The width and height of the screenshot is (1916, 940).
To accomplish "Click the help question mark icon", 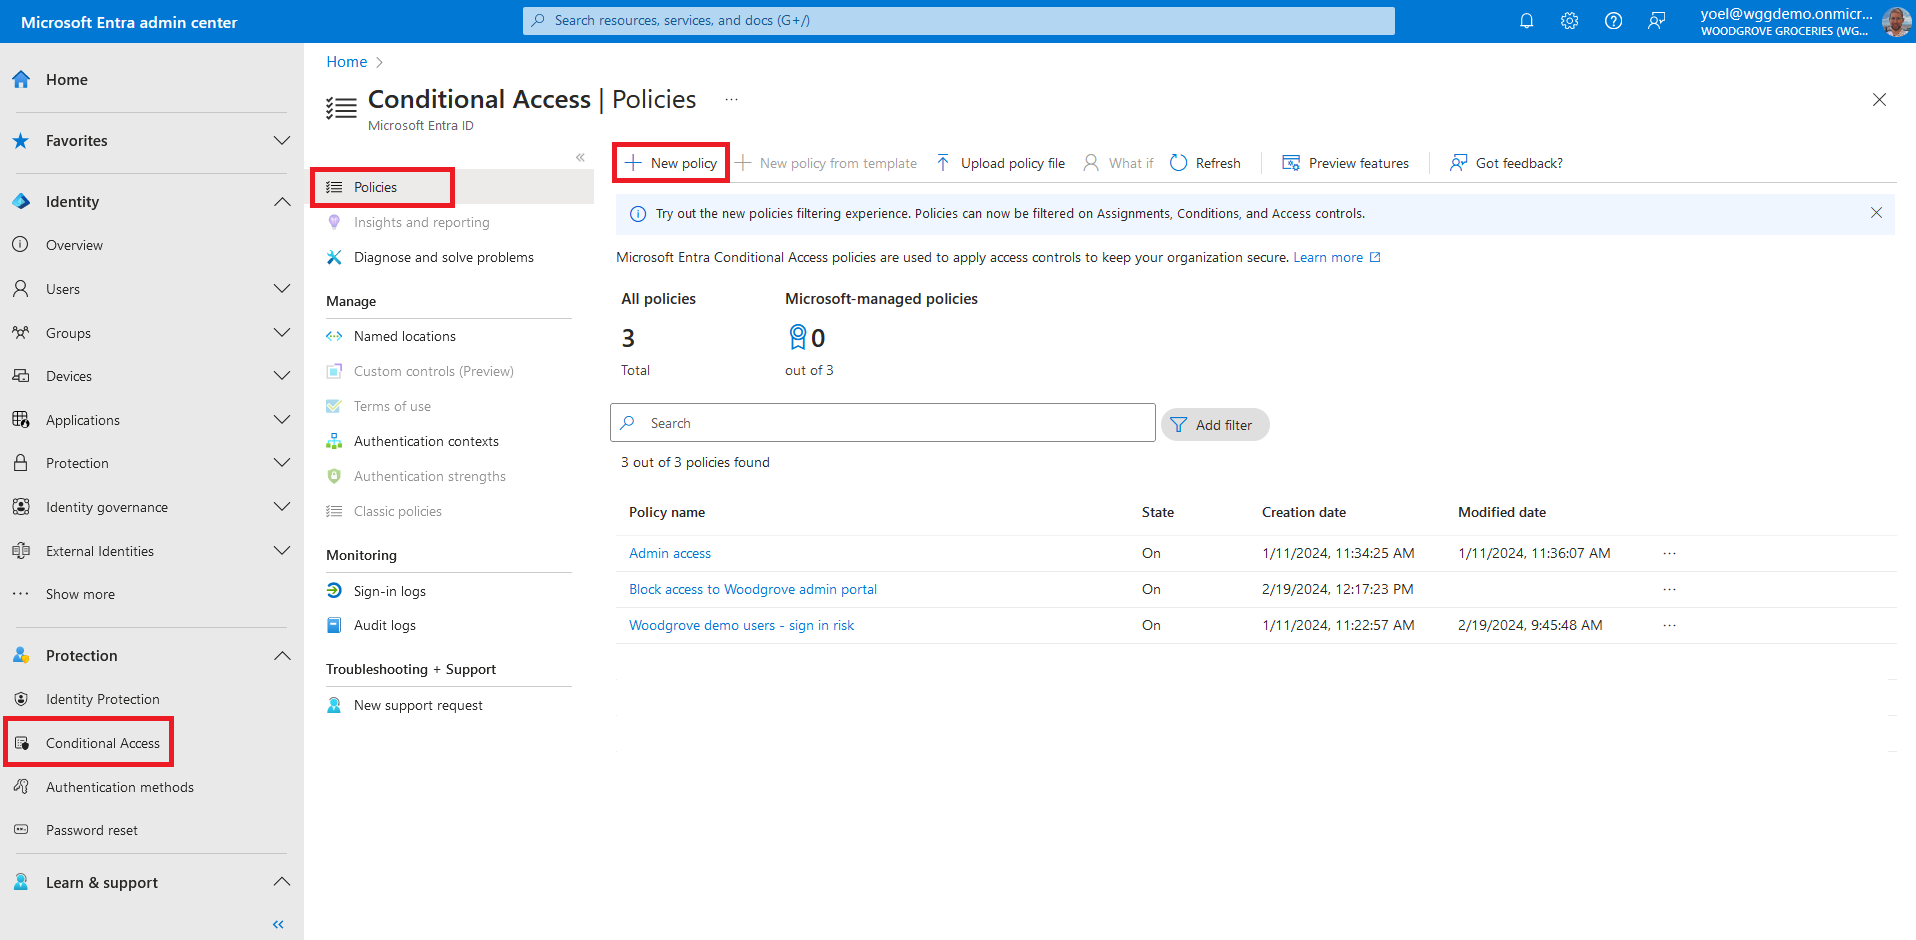I will (1613, 21).
